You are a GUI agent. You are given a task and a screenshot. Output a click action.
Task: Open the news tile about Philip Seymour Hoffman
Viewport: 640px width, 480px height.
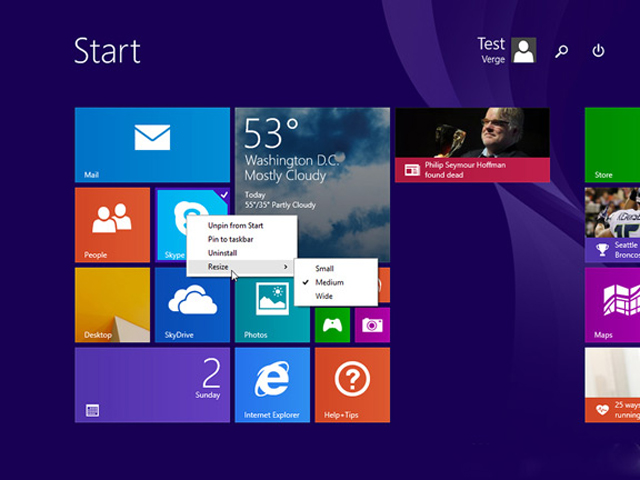[x=472, y=145]
